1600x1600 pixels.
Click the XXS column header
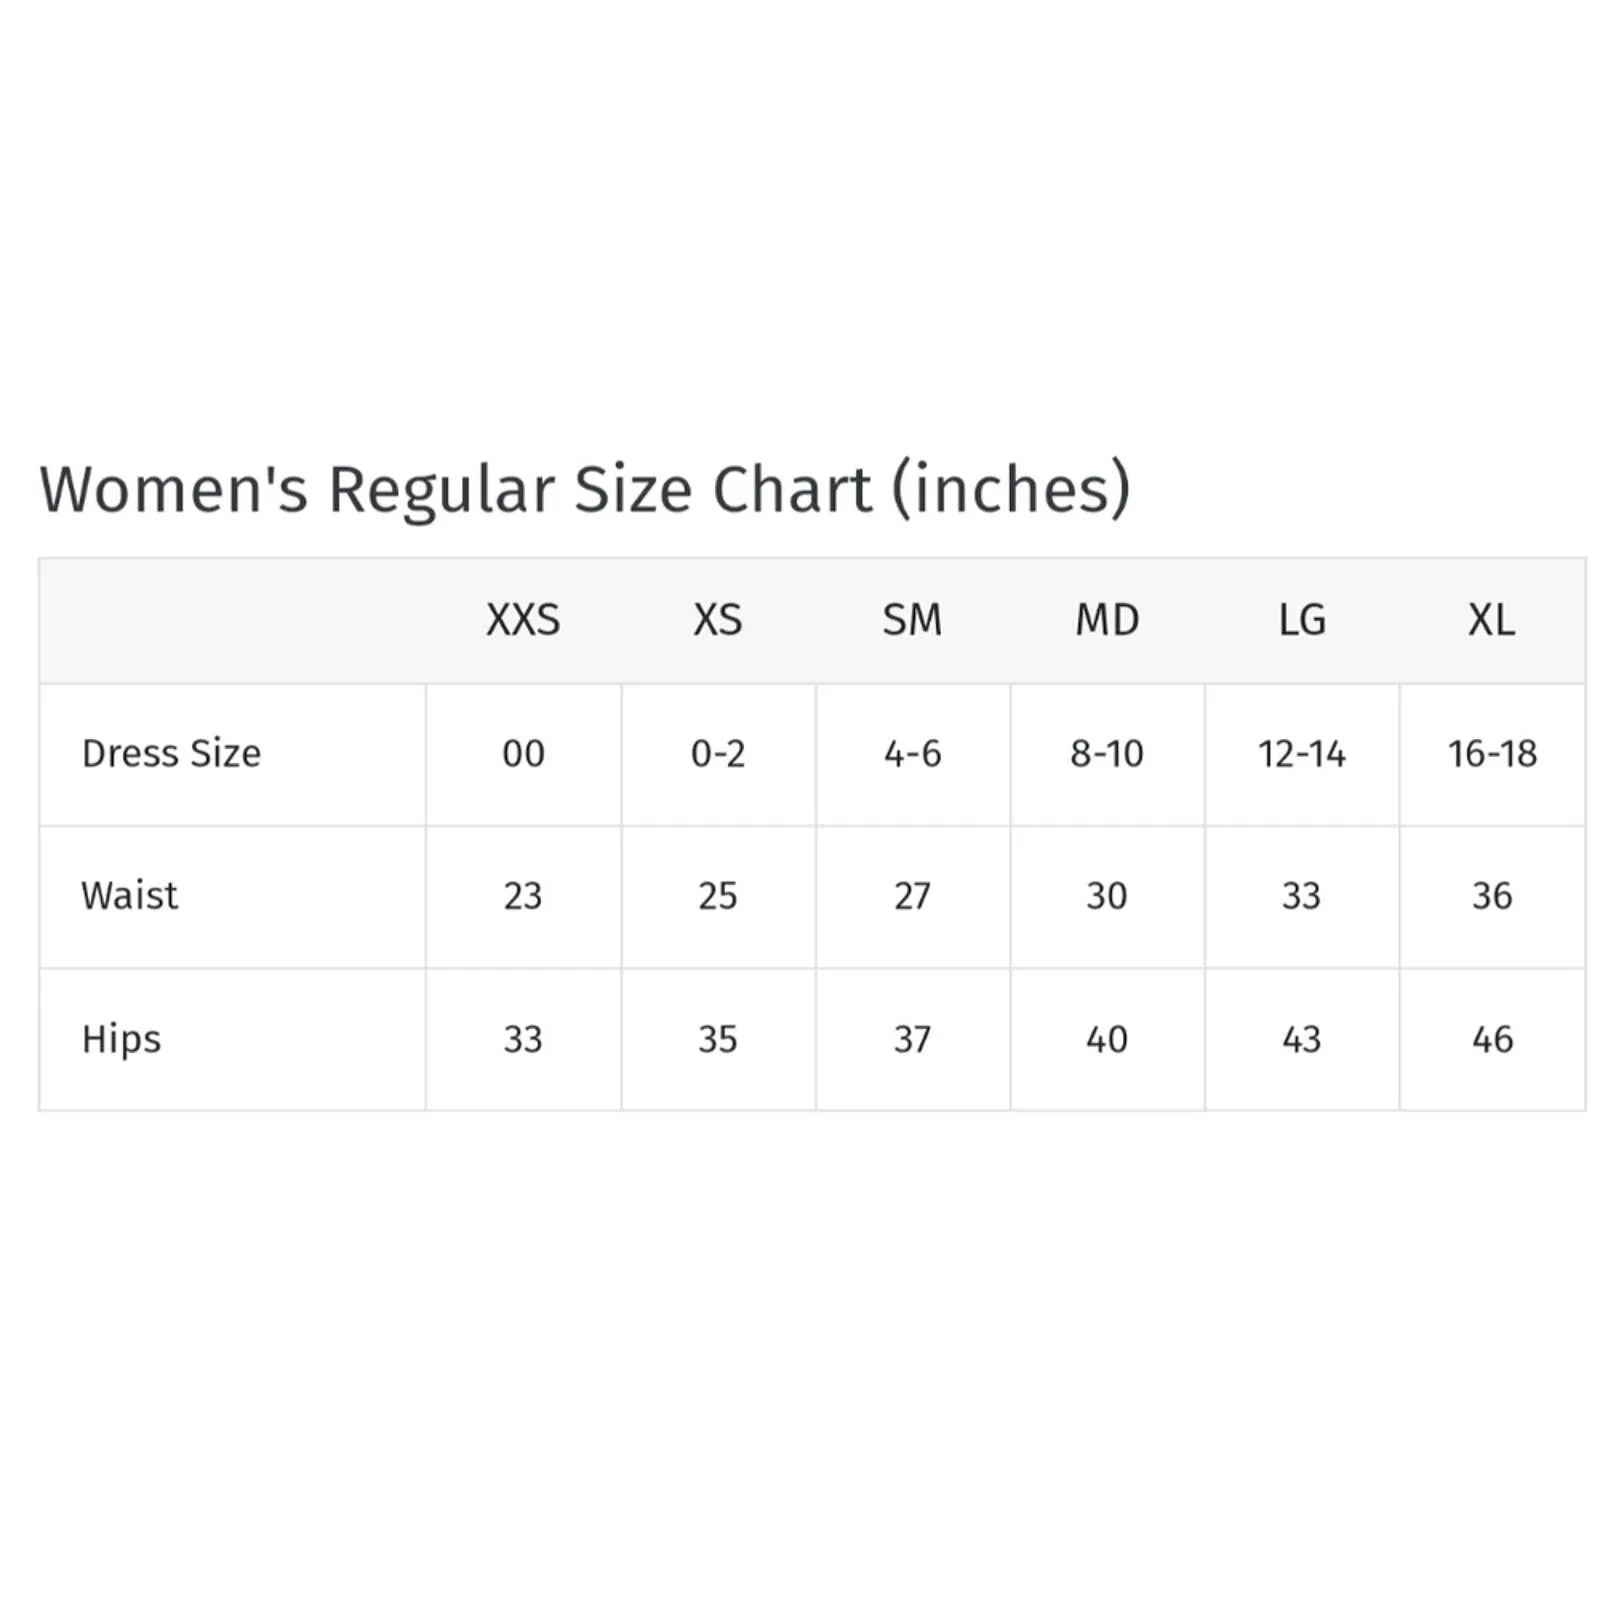point(523,620)
